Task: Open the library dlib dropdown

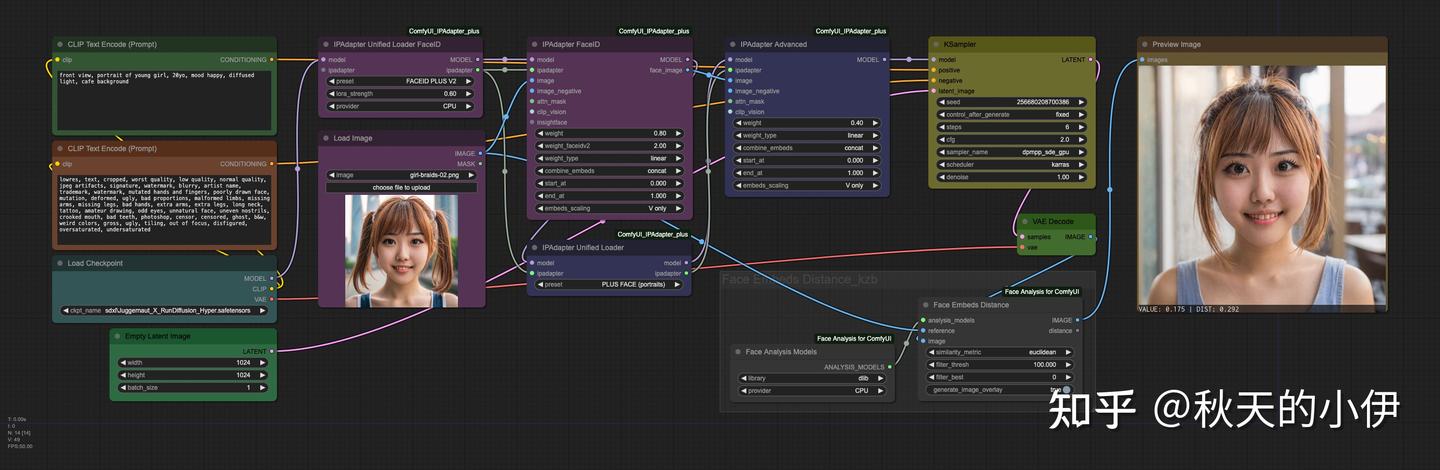Action: click(811, 378)
